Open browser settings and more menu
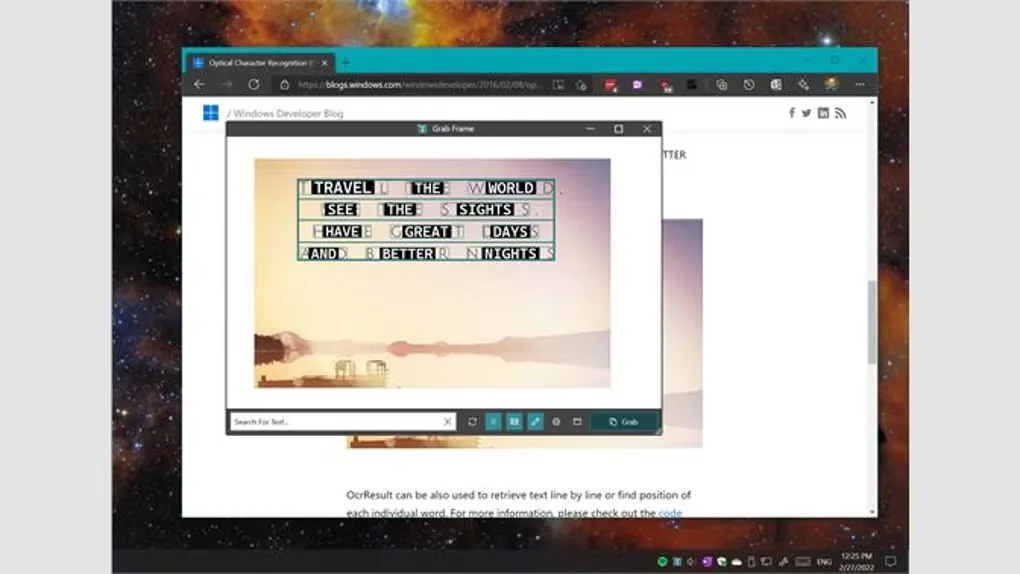 pos(860,85)
